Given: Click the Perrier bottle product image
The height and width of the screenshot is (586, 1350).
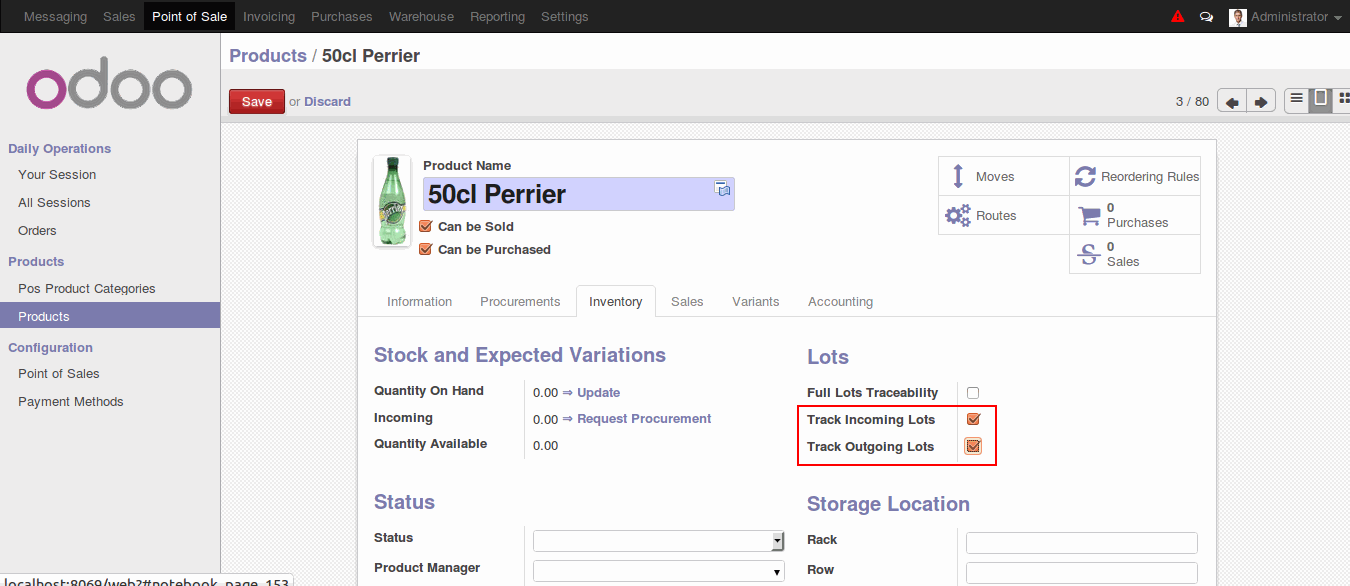Looking at the screenshot, I should click(x=392, y=201).
